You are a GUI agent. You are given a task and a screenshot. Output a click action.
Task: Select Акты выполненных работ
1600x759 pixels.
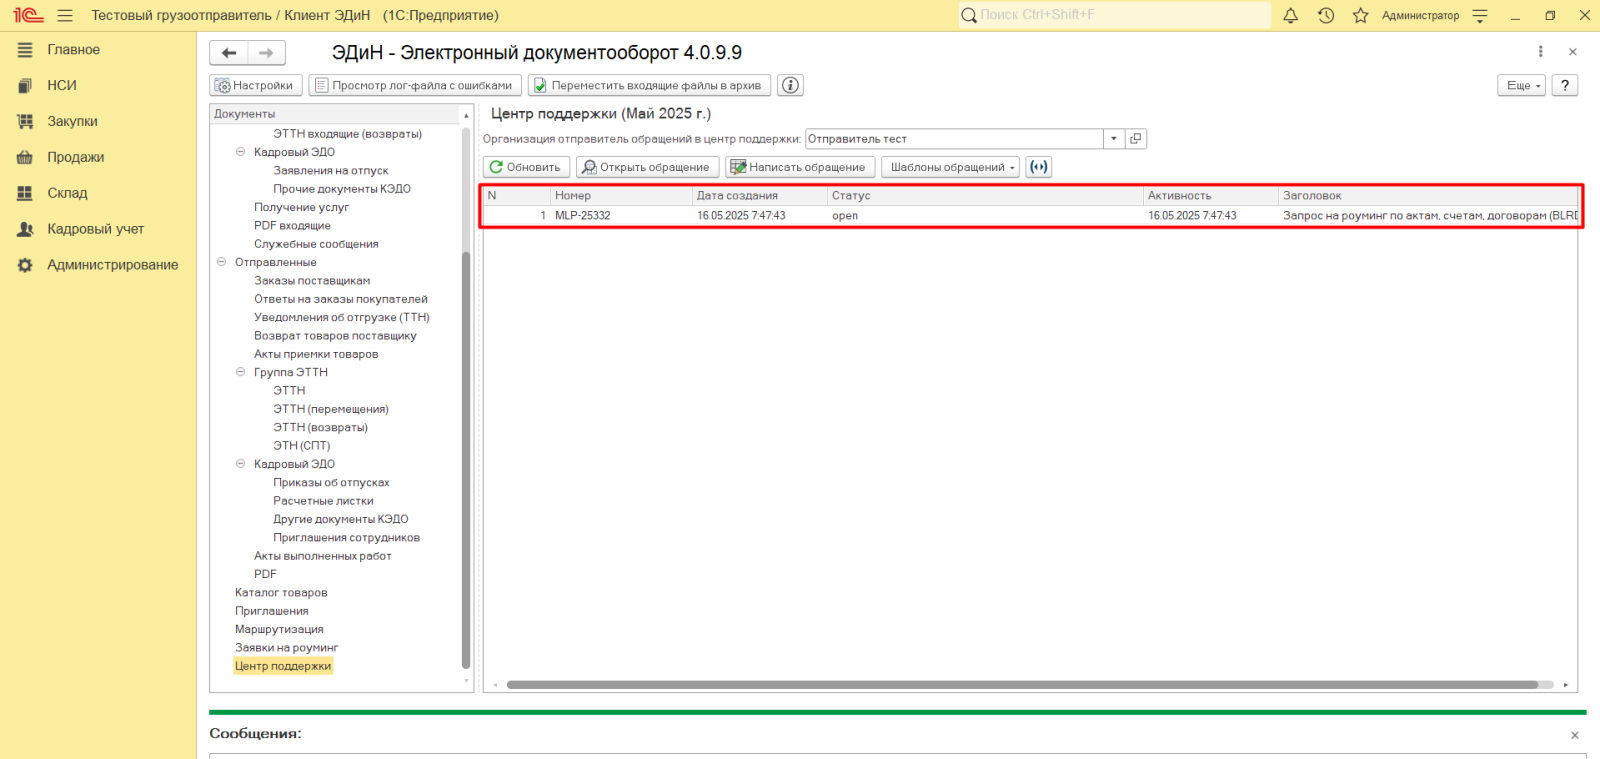322,556
